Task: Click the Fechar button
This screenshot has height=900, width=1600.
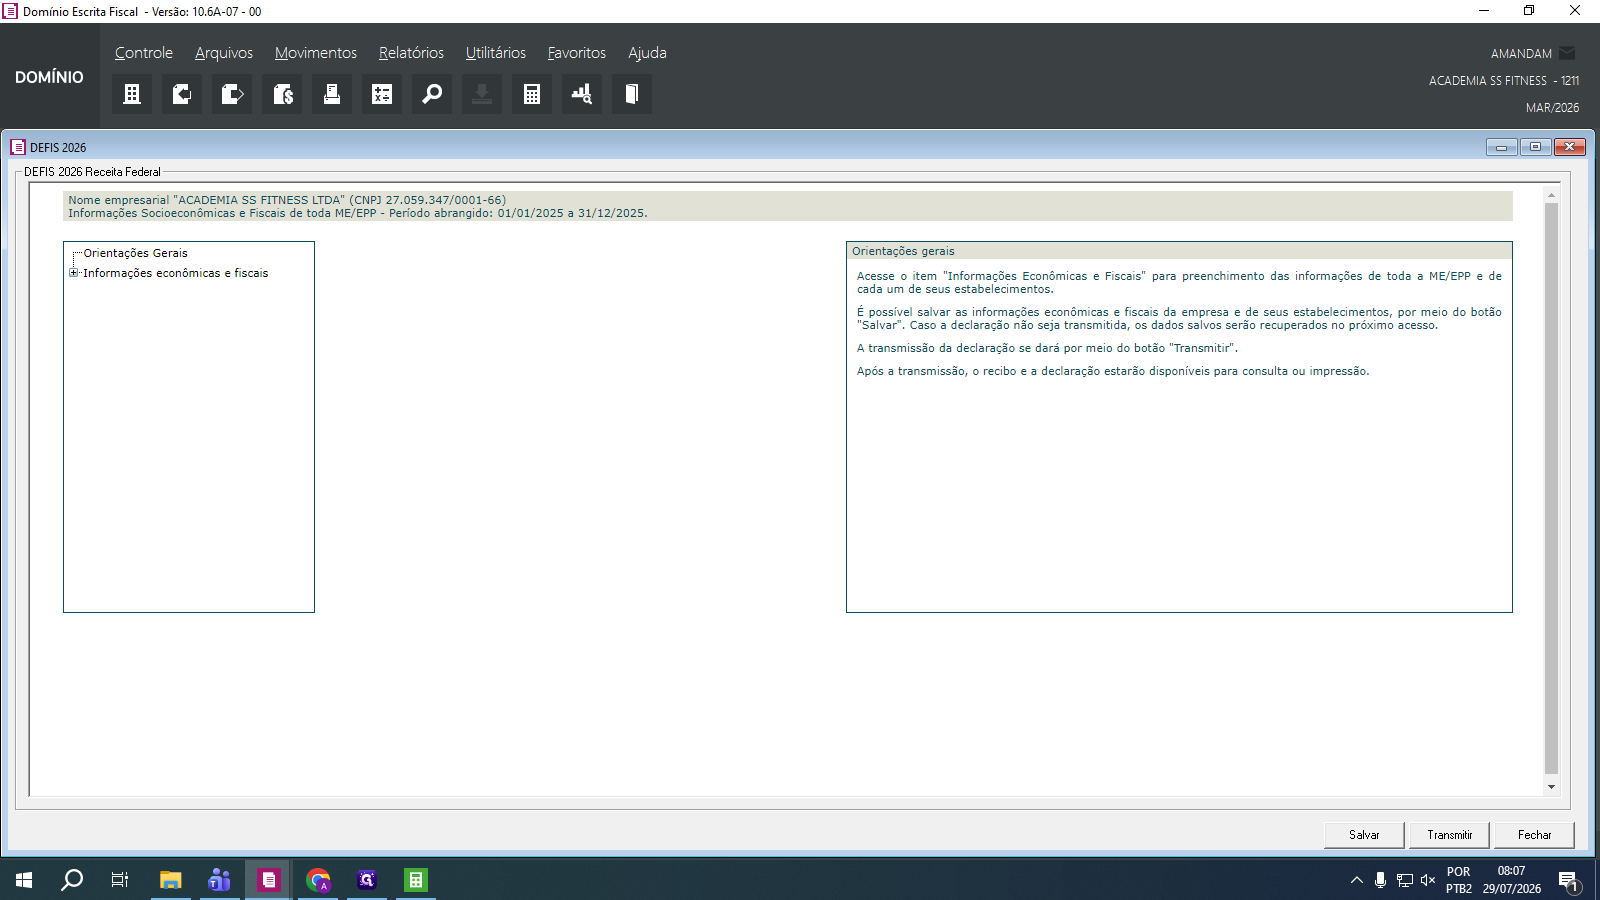Action: [x=1535, y=835]
